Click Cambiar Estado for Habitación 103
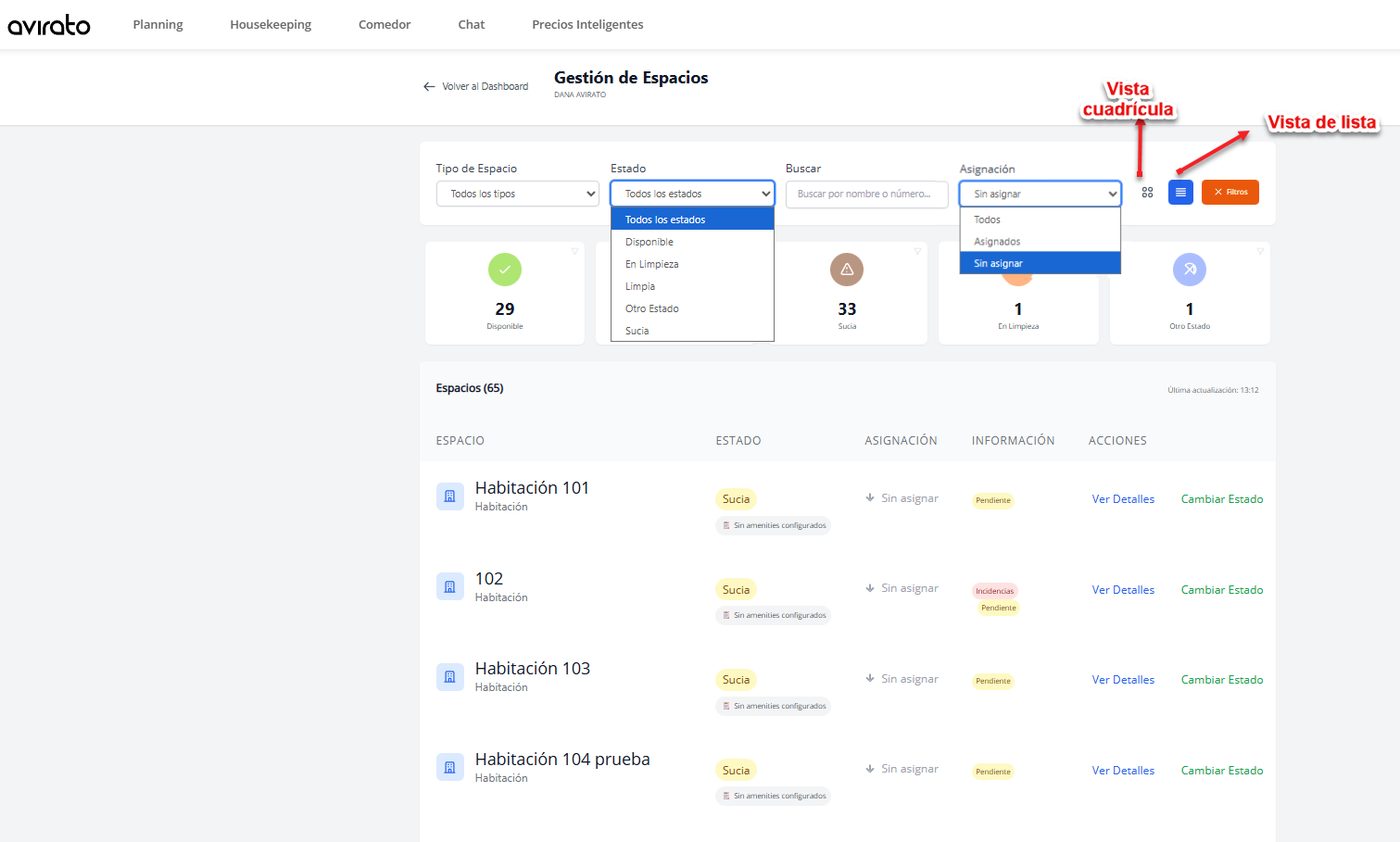Image resolution: width=1400 pixels, height=842 pixels. coord(1222,680)
